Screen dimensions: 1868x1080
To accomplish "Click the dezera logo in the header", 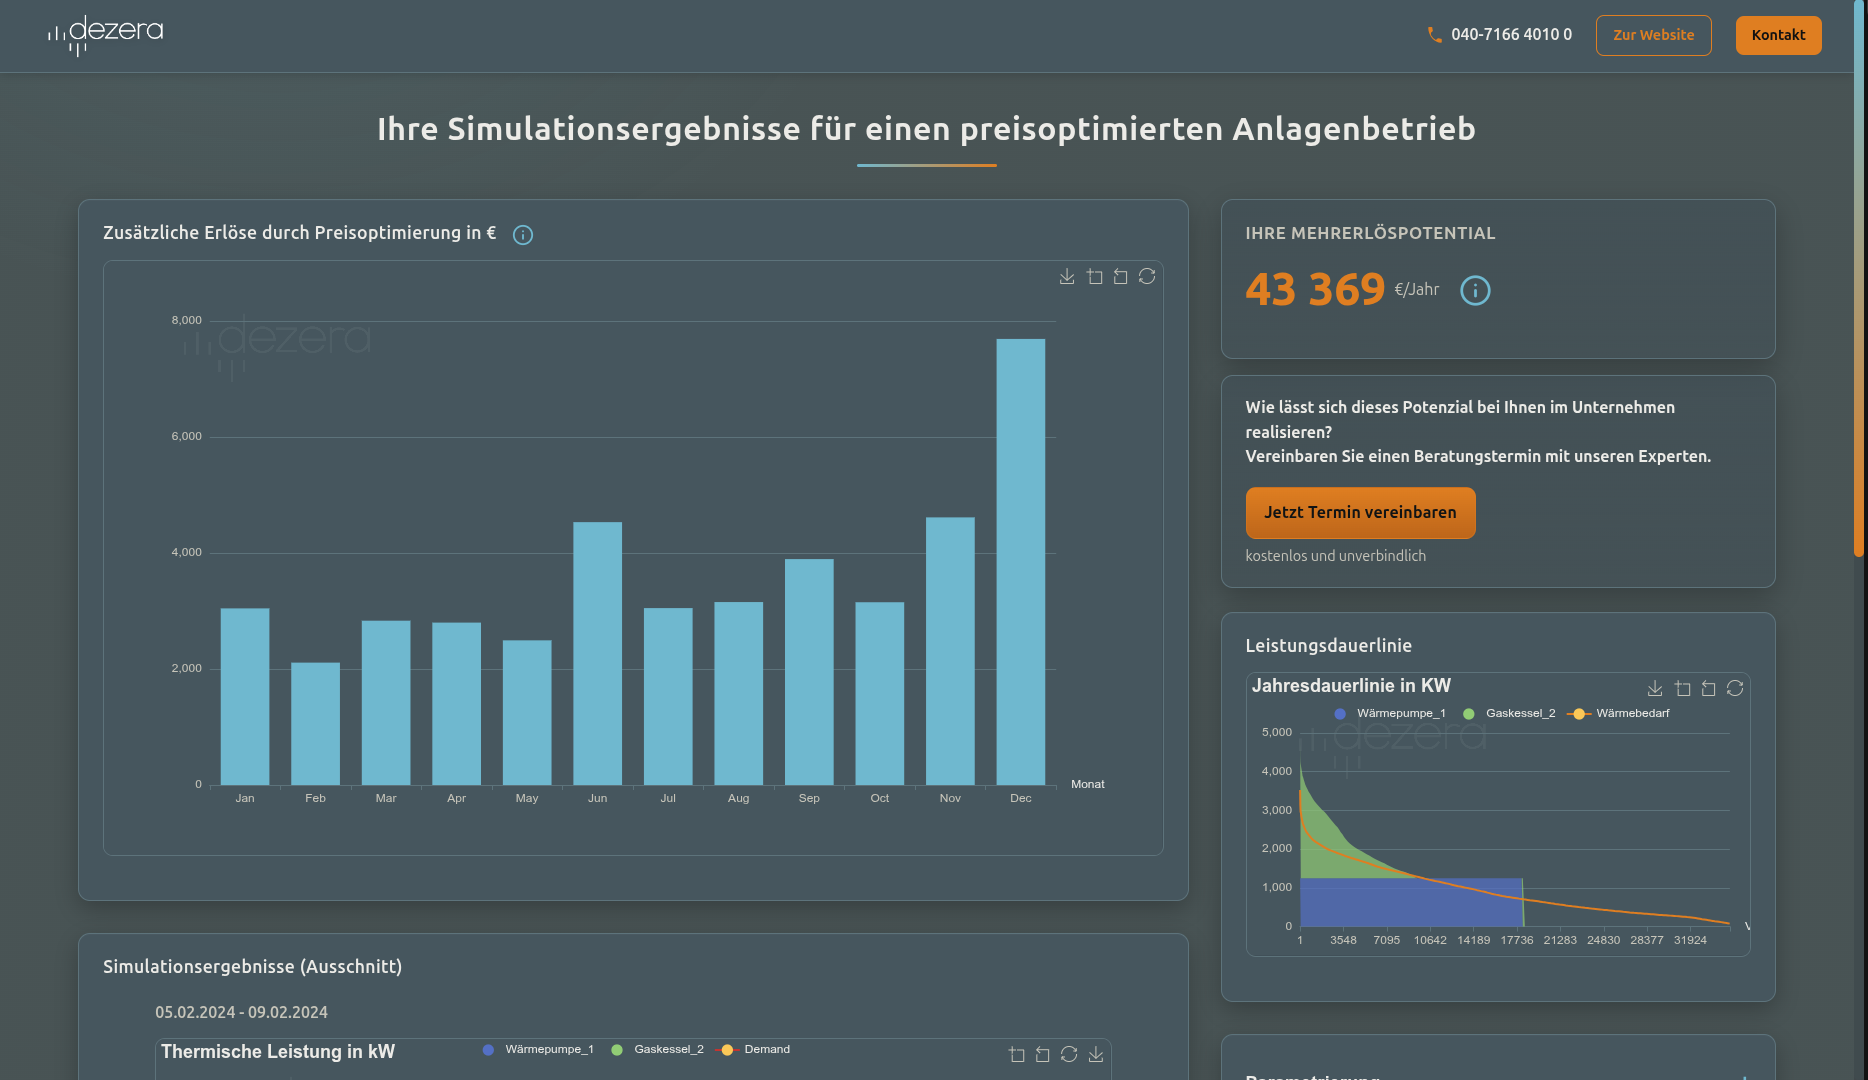I will click(106, 35).
